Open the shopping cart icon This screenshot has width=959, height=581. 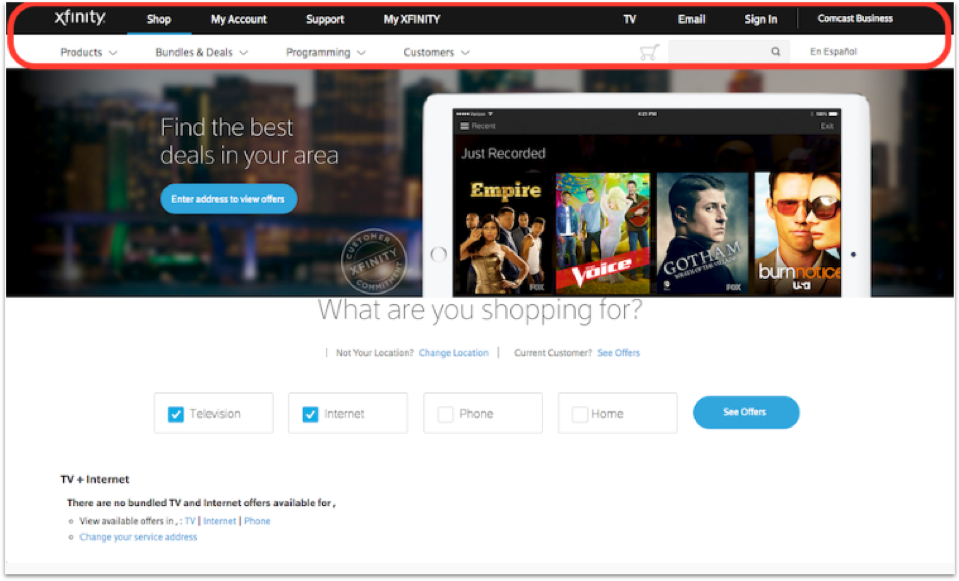point(649,52)
